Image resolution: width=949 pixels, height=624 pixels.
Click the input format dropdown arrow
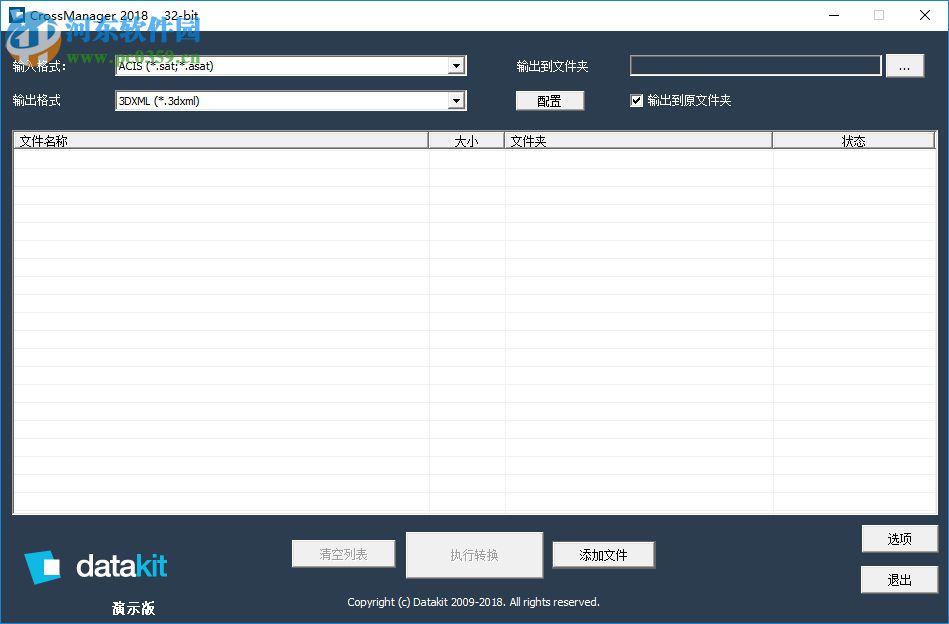[x=457, y=65]
